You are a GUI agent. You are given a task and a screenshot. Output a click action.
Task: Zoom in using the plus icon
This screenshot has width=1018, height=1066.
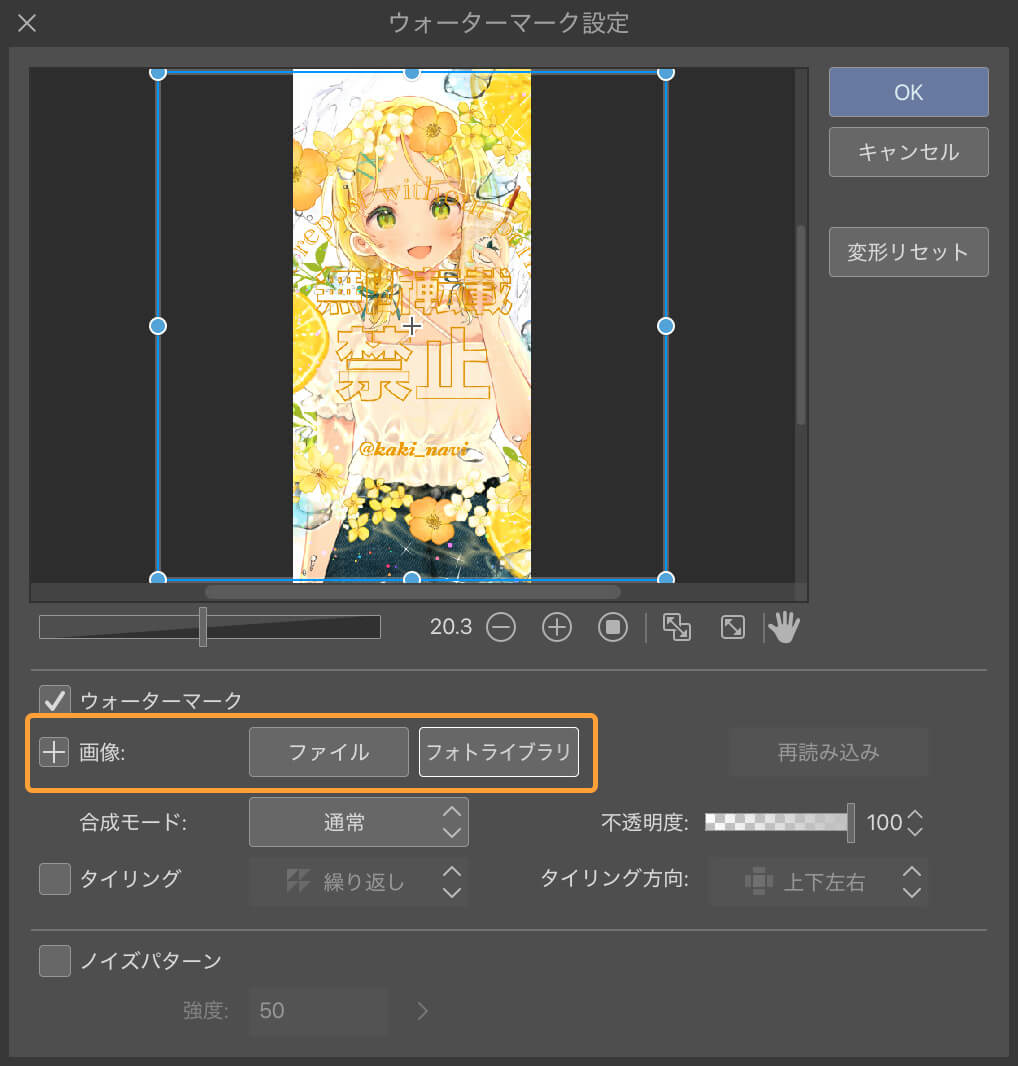coord(556,627)
